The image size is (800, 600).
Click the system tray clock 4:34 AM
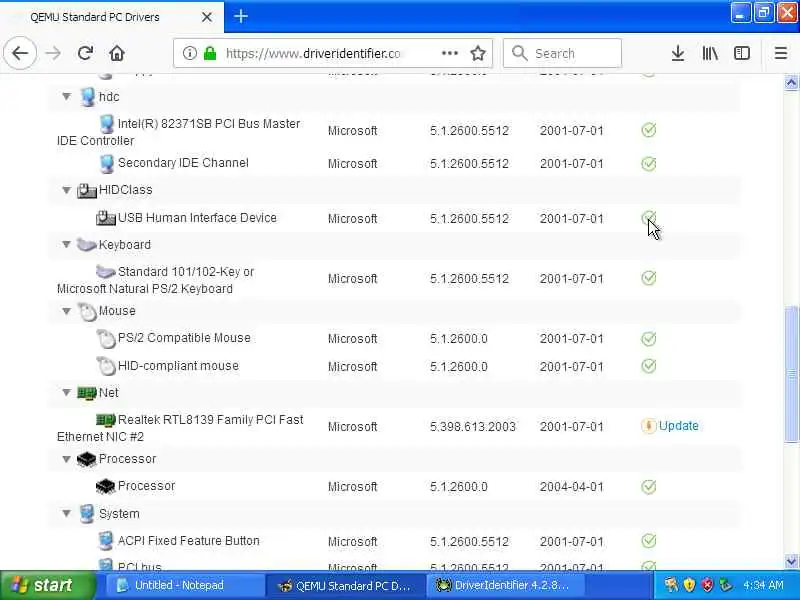[763, 585]
